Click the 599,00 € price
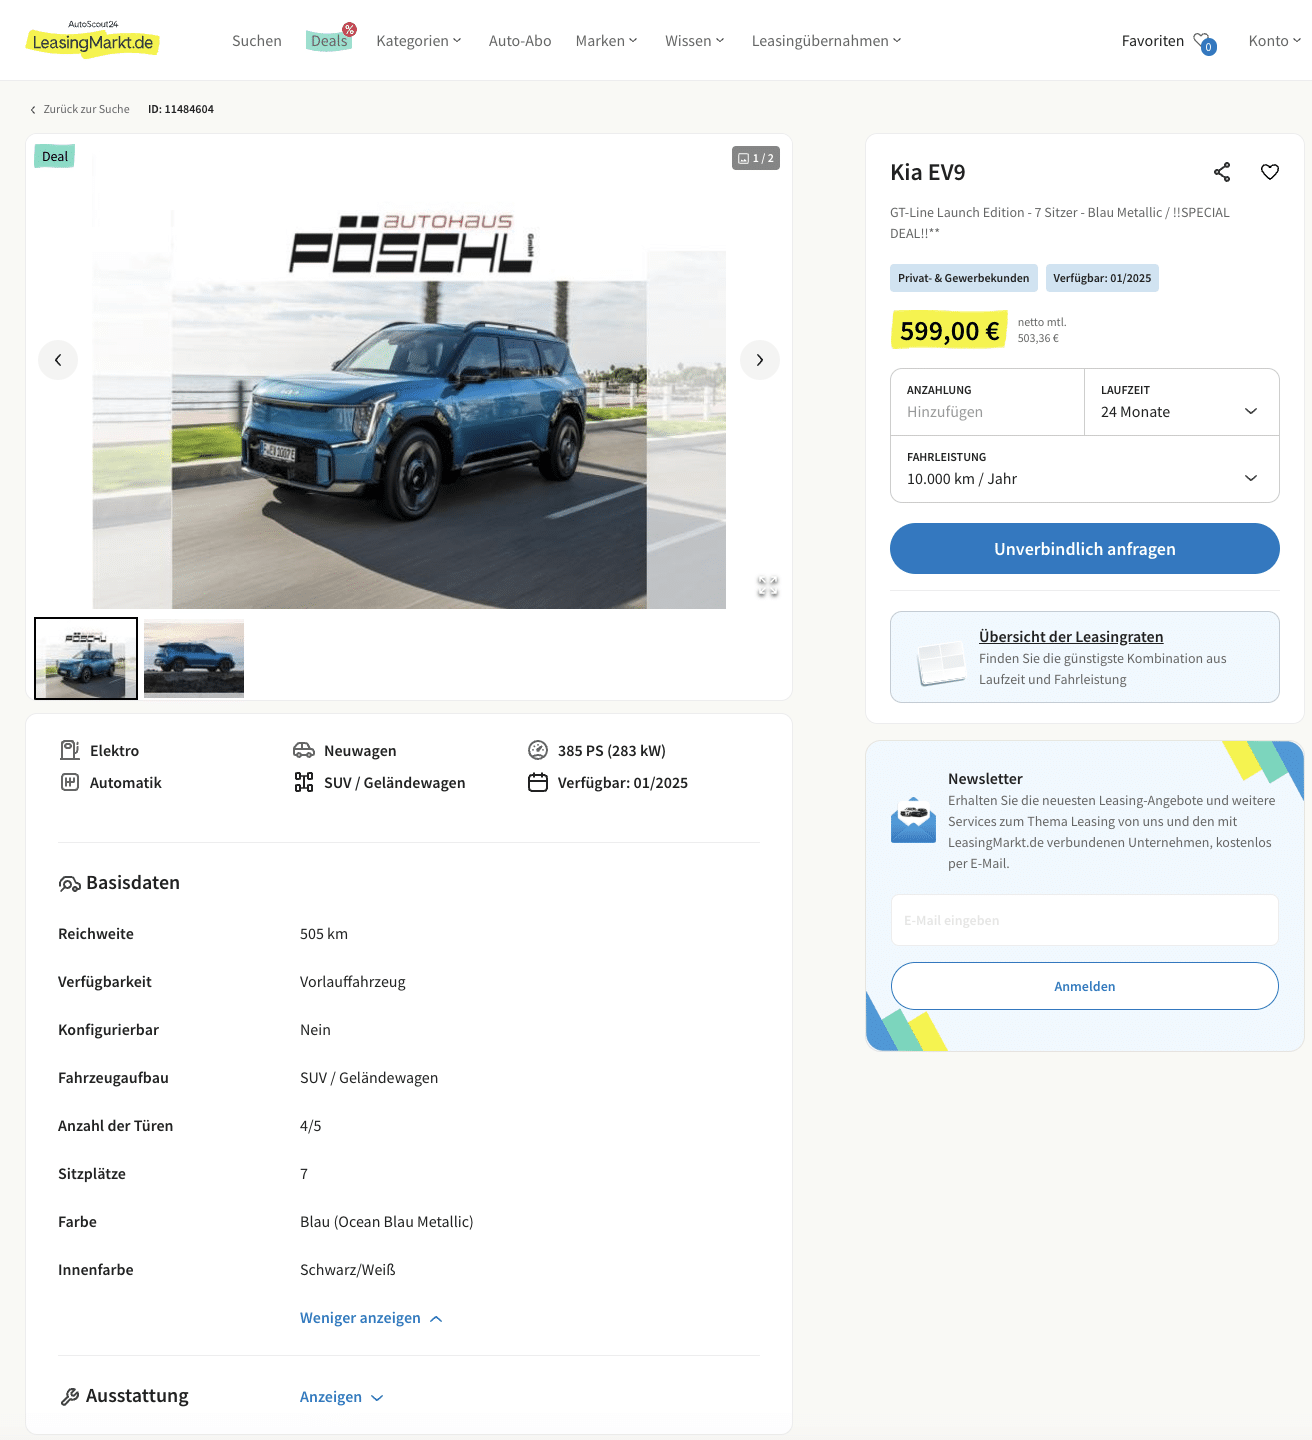 tap(949, 330)
